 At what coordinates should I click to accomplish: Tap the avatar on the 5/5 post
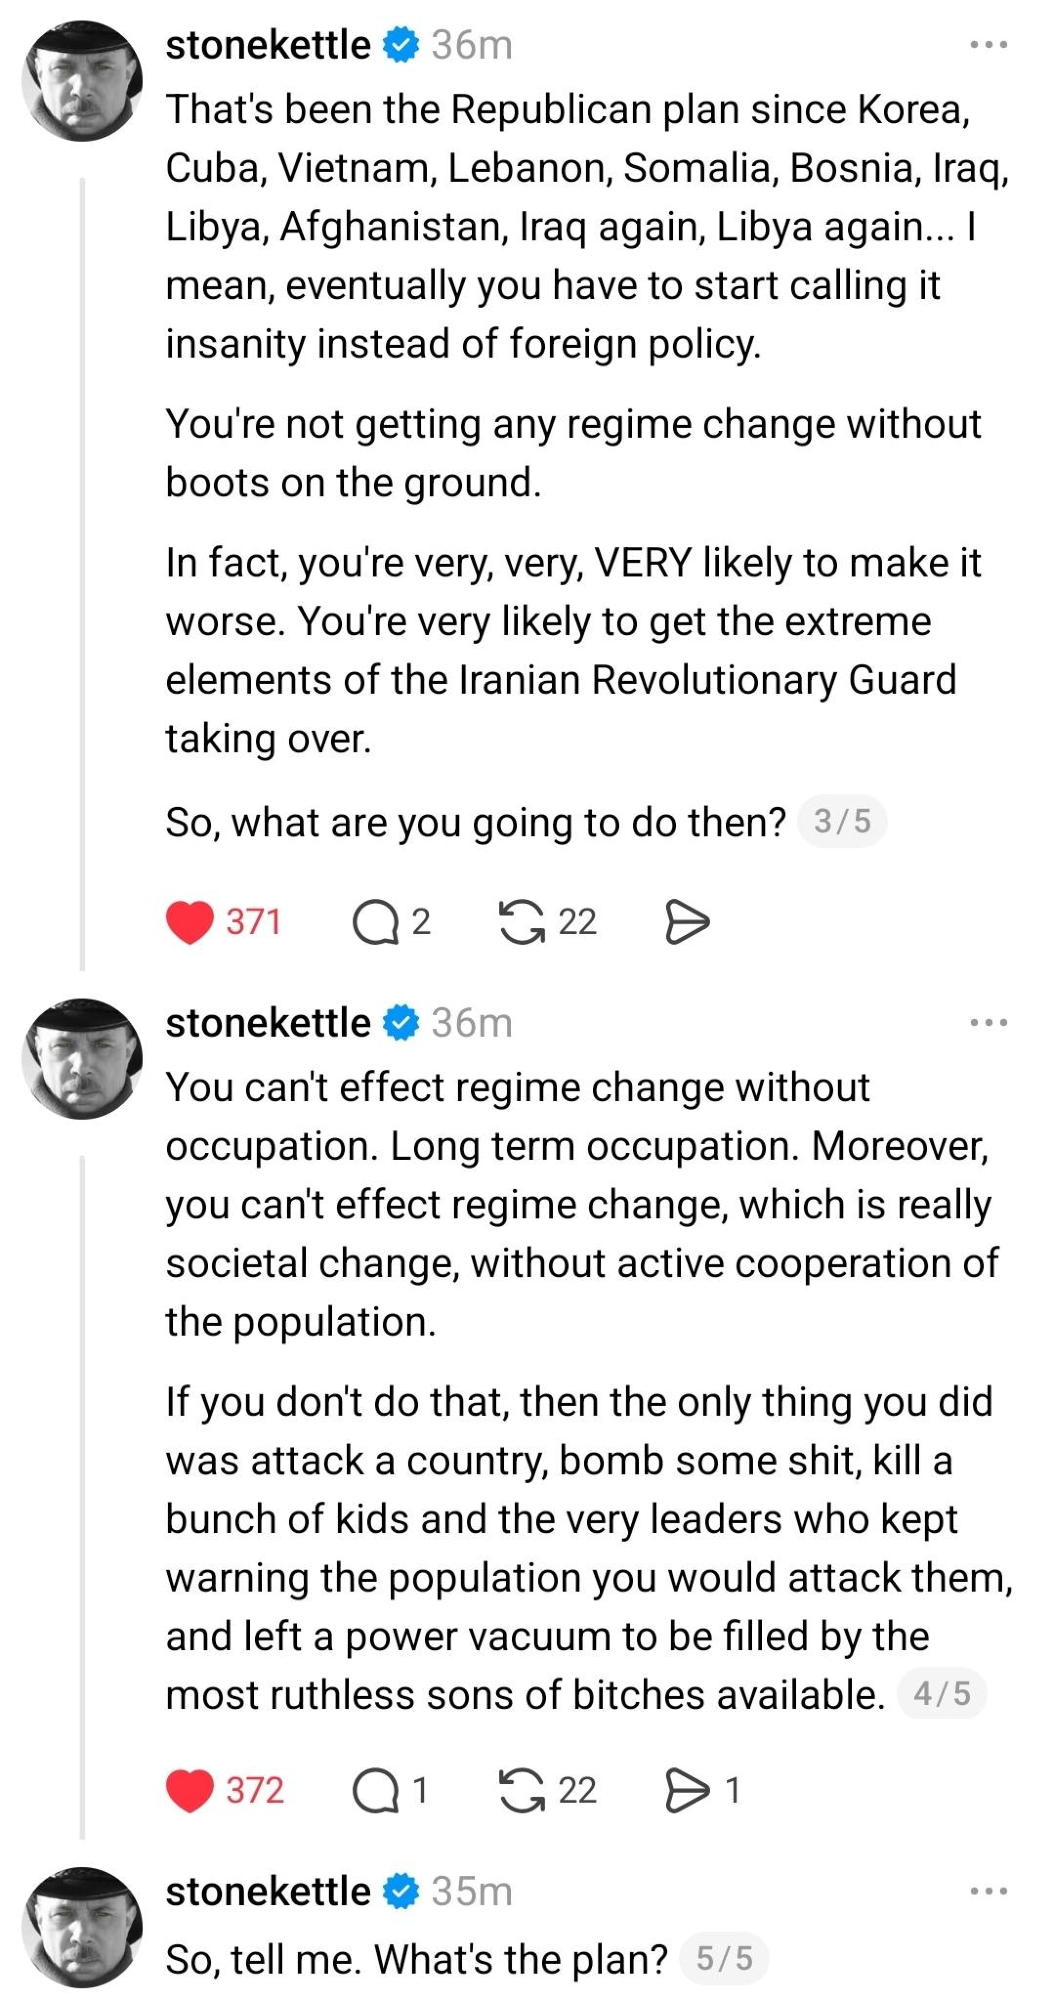[x=82, y=1926]
